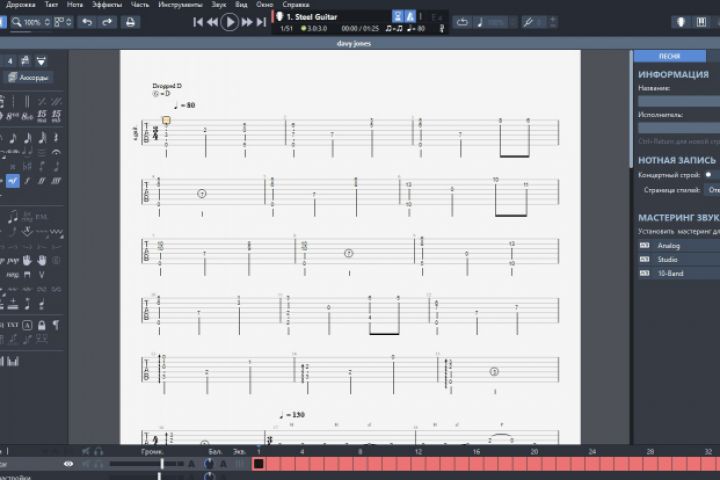Select the eighth note duration icon
This screenshot has width=720, height=480.
pyautogui.click(x=13, y=138)
